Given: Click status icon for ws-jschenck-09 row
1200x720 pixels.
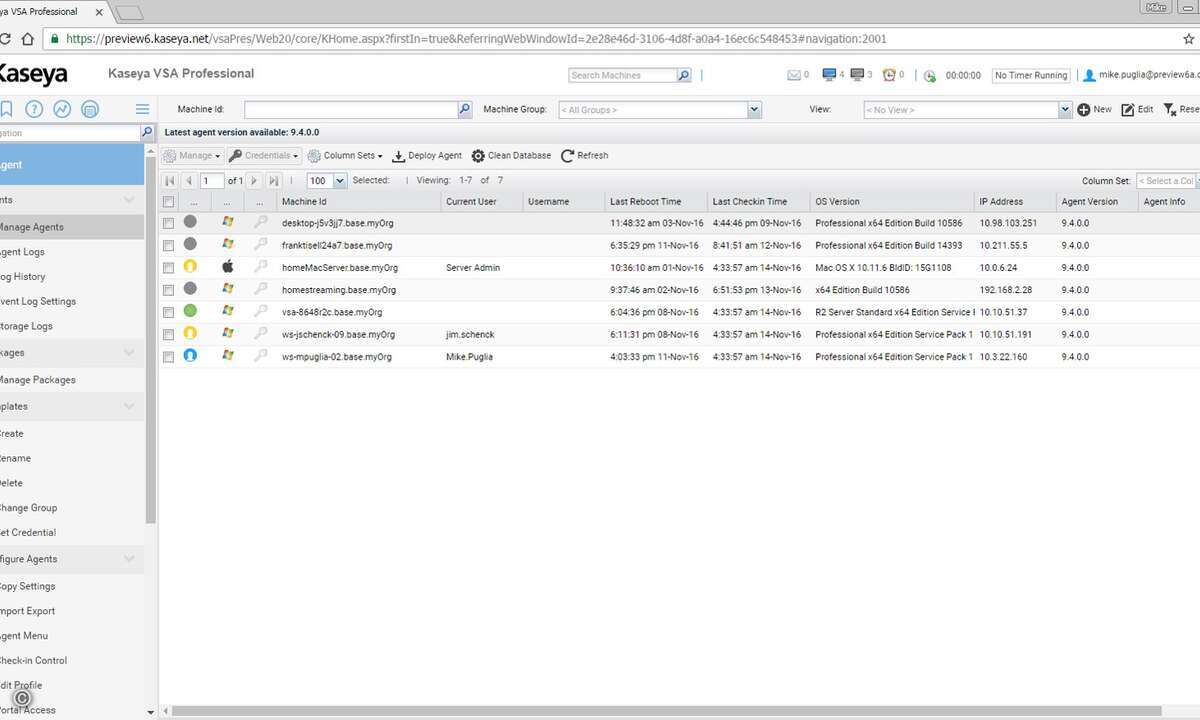Looking at the screenshot, I should pos(190,334).
